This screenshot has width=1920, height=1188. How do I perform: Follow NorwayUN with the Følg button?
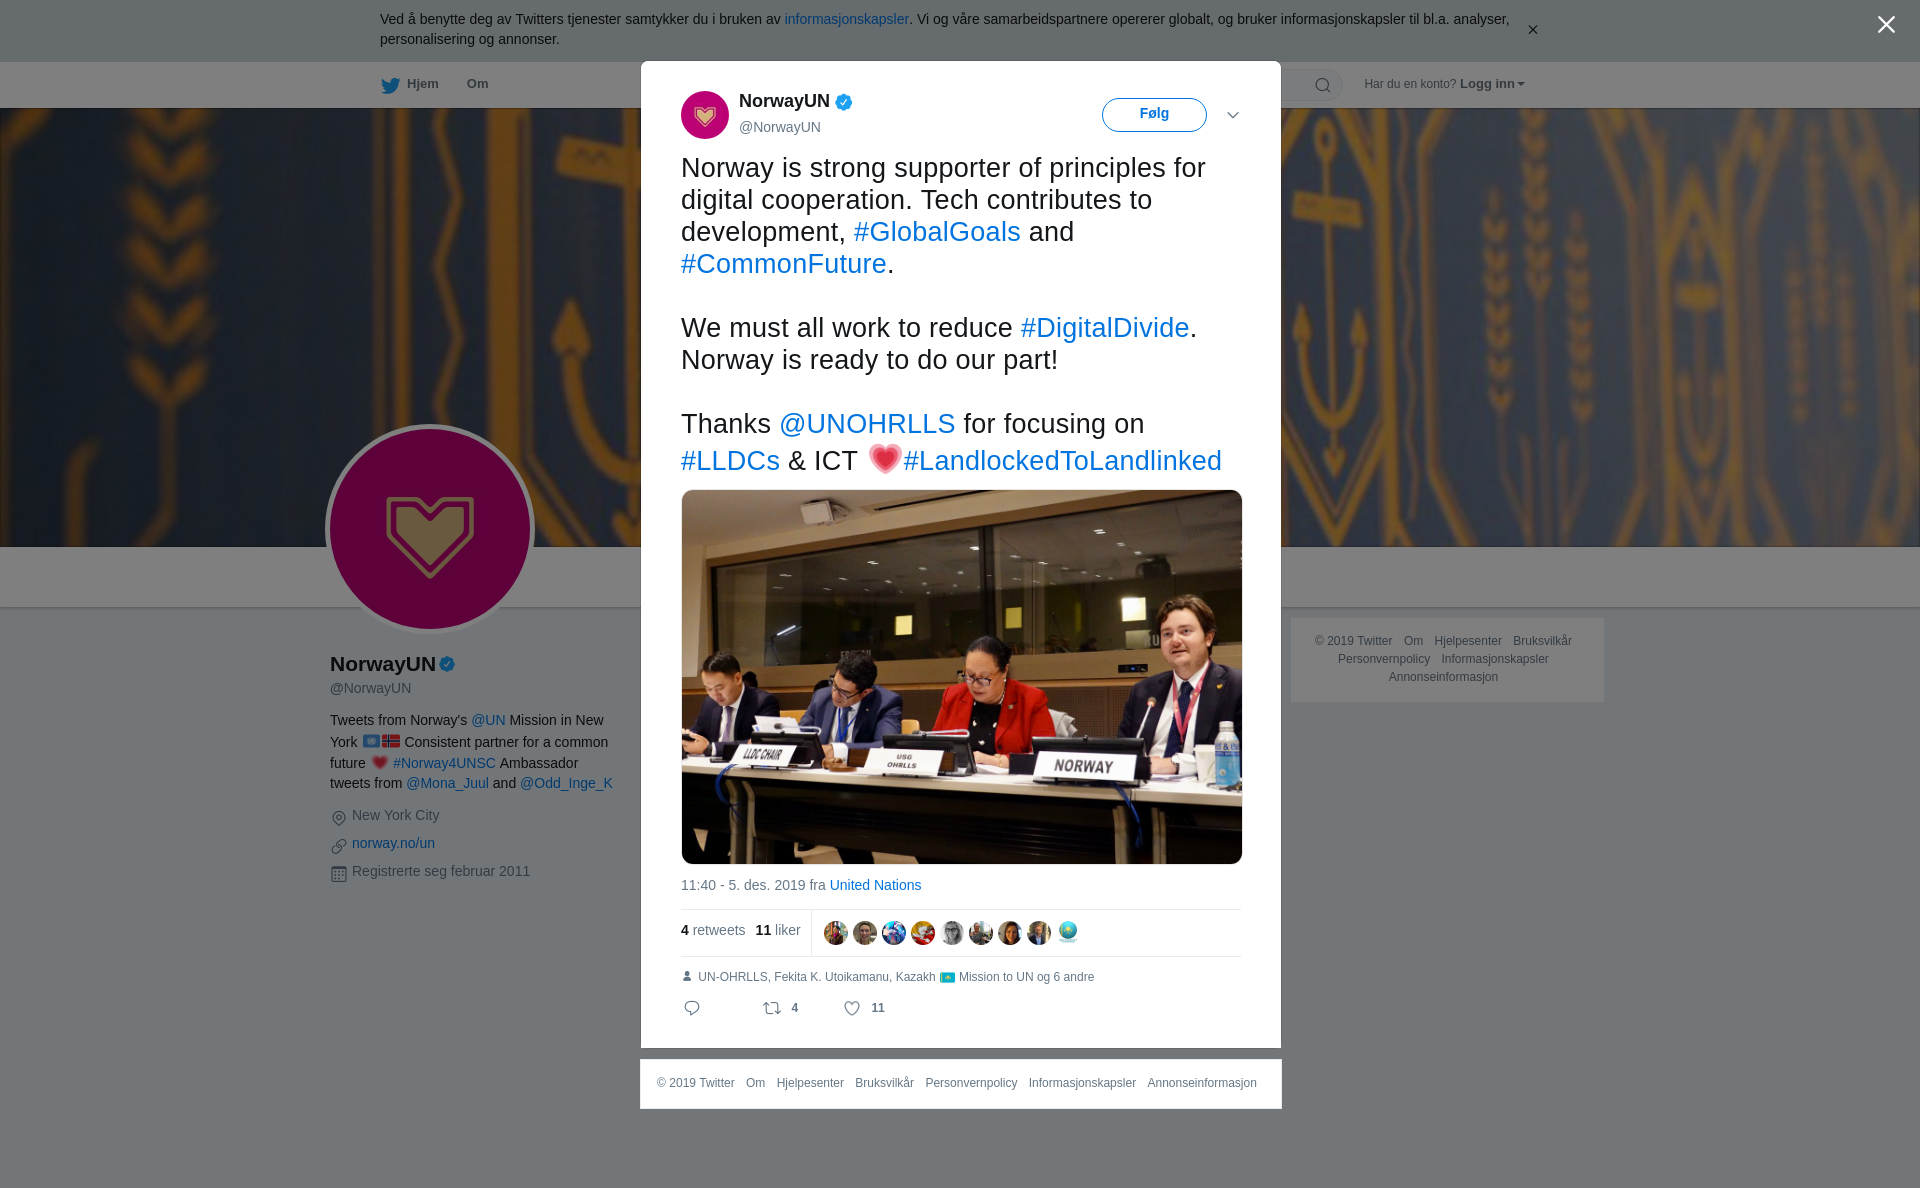point(1154,115)
